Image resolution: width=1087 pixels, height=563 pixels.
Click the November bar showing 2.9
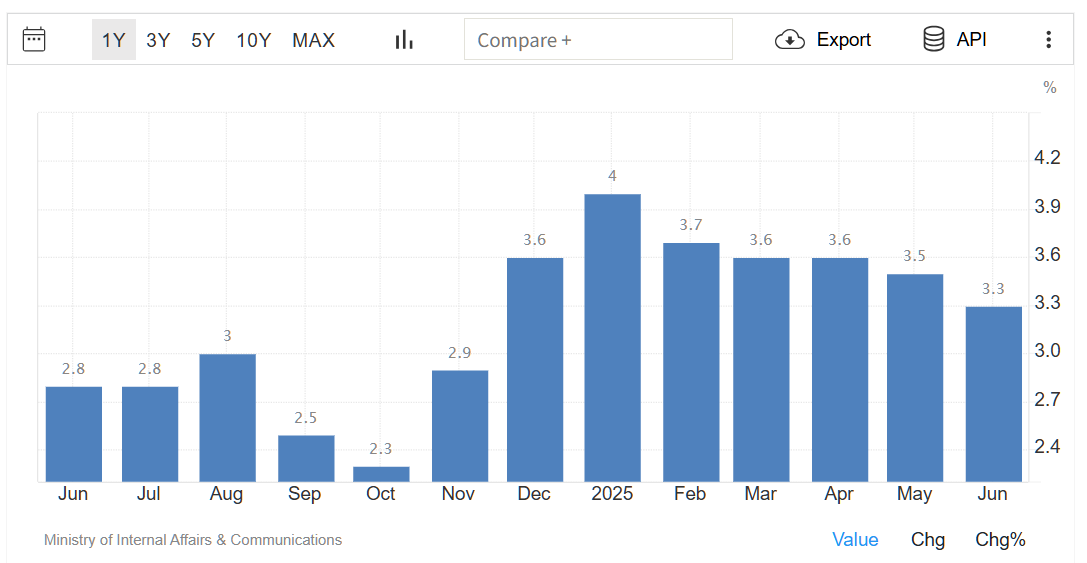coord(460,426)
